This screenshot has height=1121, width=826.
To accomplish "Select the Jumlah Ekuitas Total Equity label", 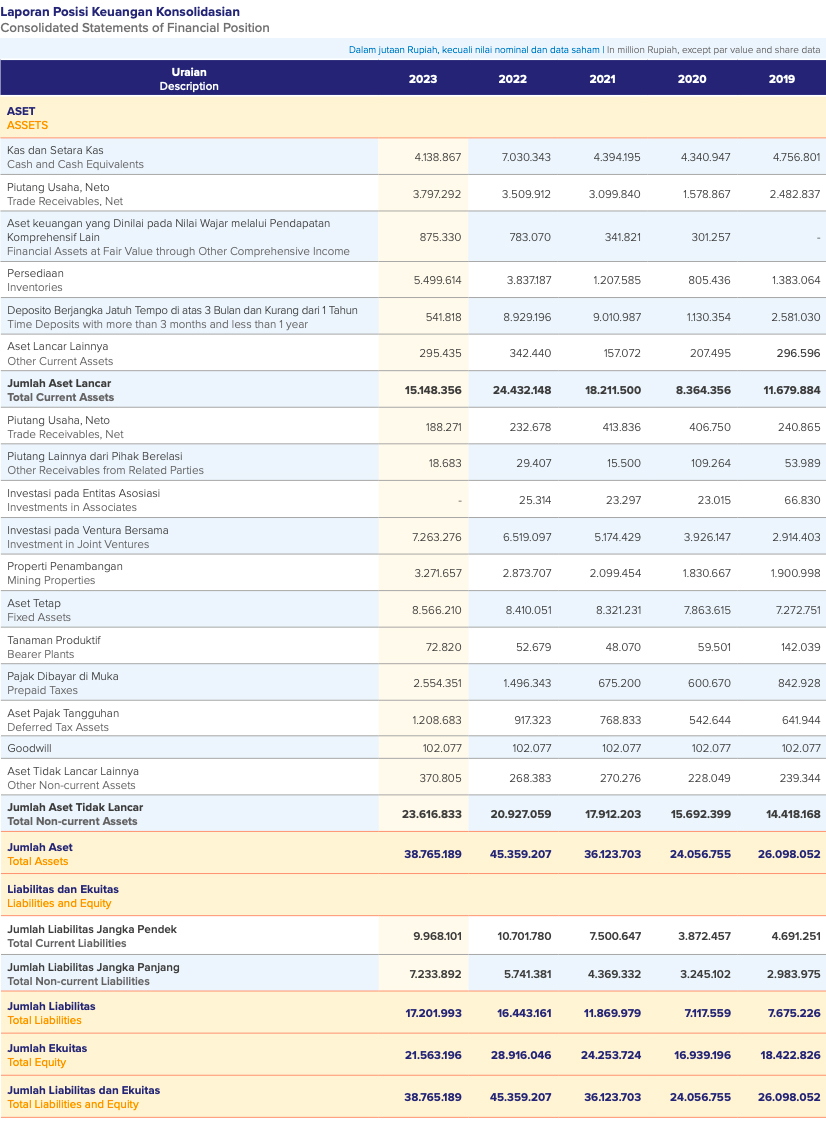I will [x=47, y=1055].
